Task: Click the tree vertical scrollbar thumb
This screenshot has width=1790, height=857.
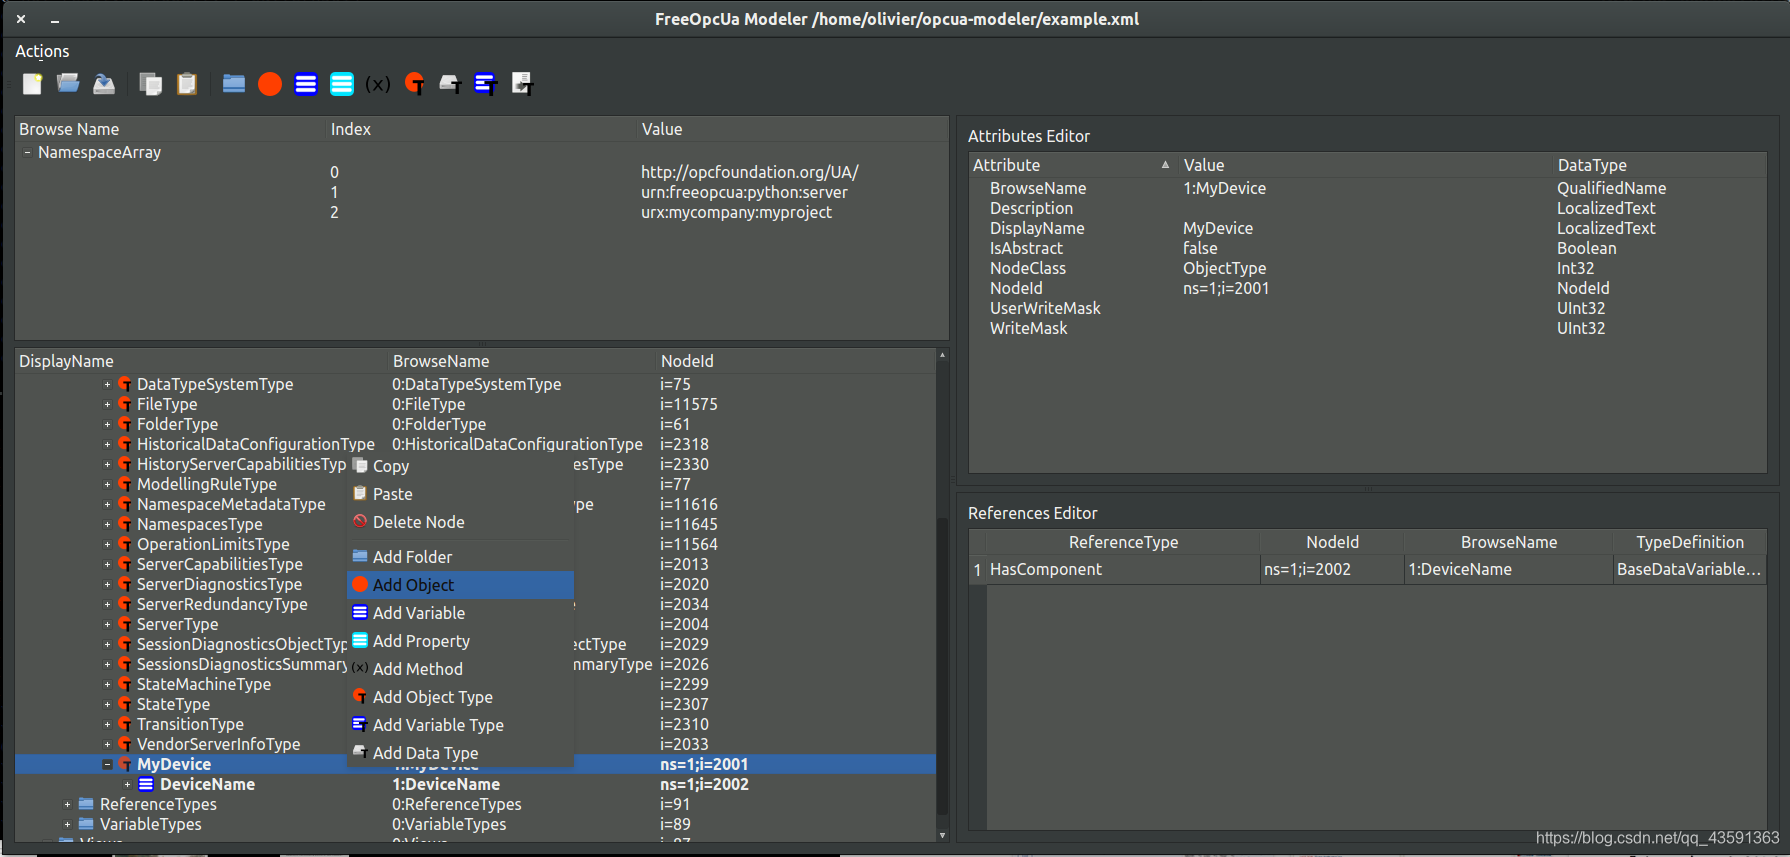Action: [942, 666]
